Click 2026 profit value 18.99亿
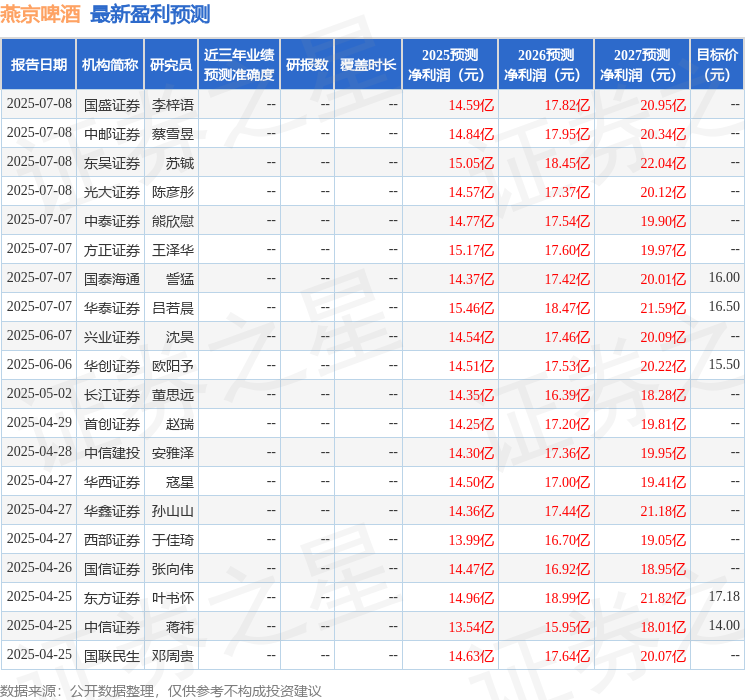This screenshot has width=745, height=700. pyautogui.click(x=567, y=598)
